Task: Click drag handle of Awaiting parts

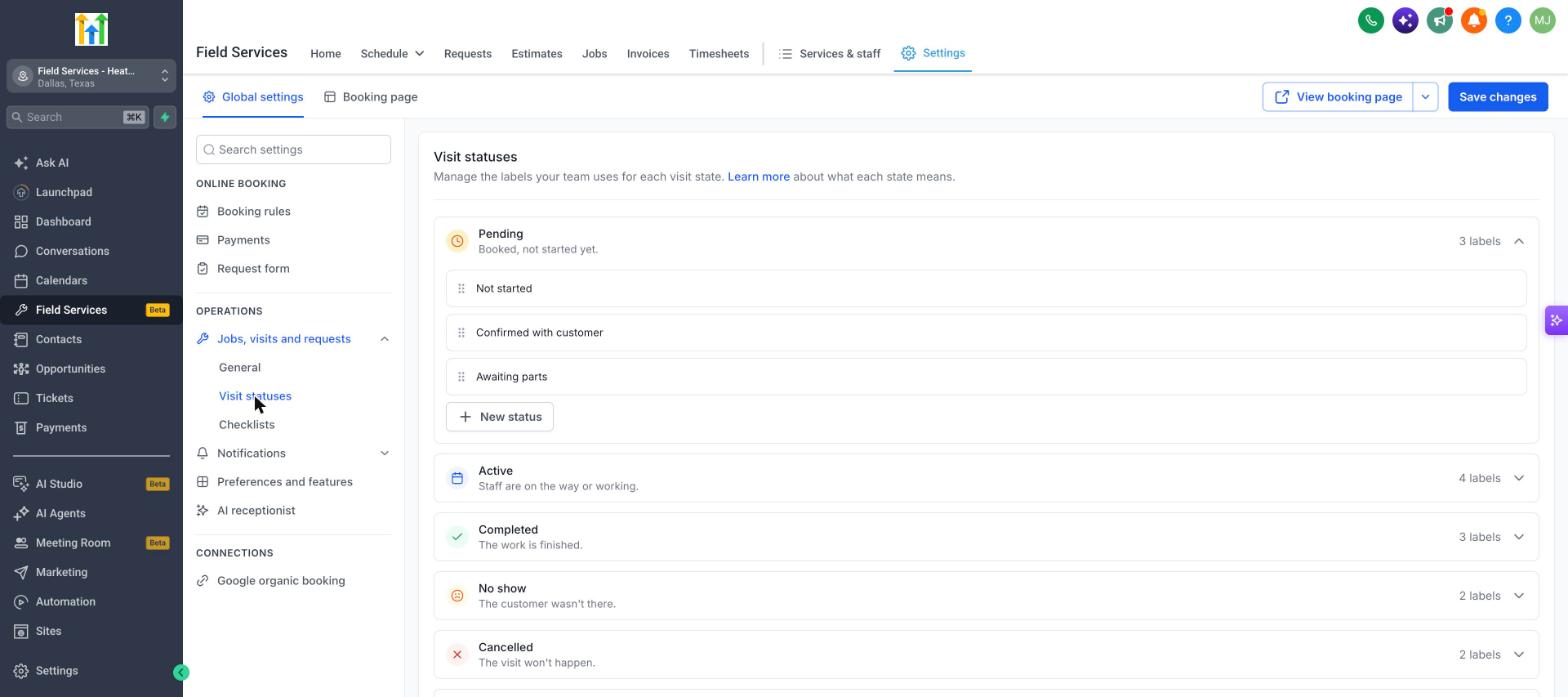Action: 461,377
